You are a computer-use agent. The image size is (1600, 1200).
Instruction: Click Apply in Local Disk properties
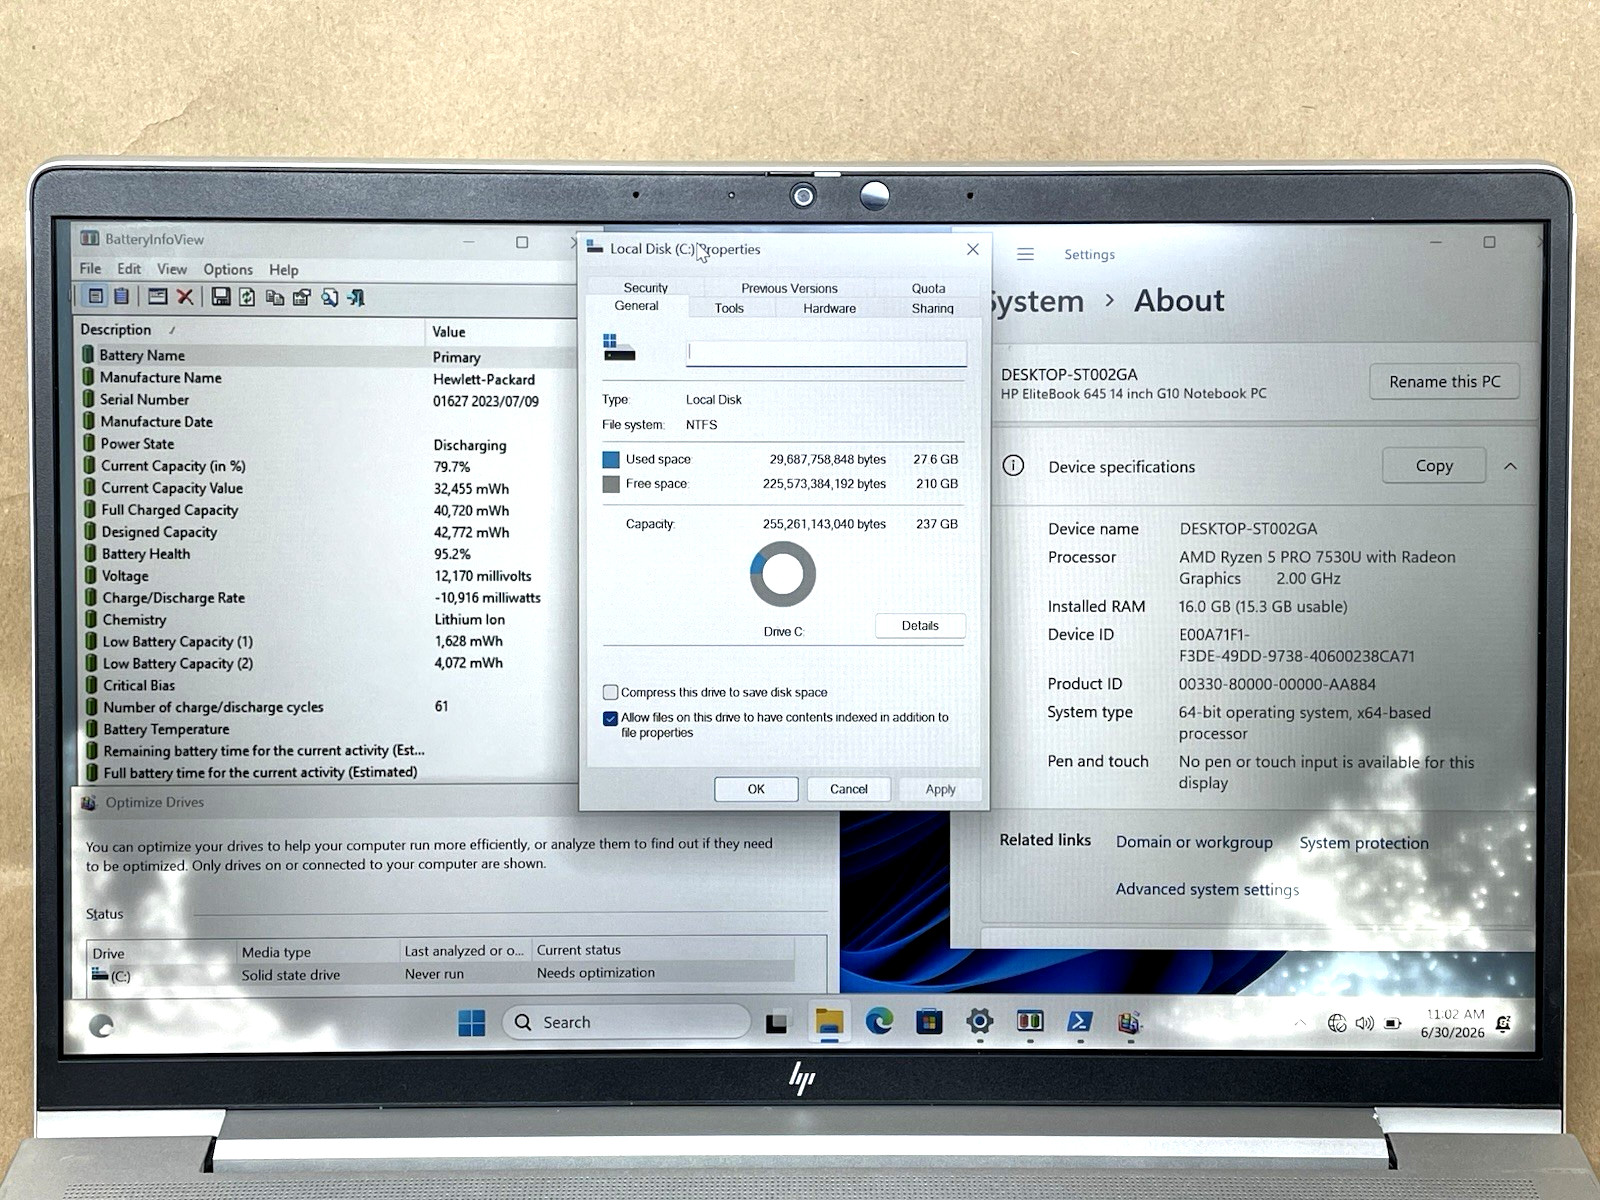[x=940, y=789]
